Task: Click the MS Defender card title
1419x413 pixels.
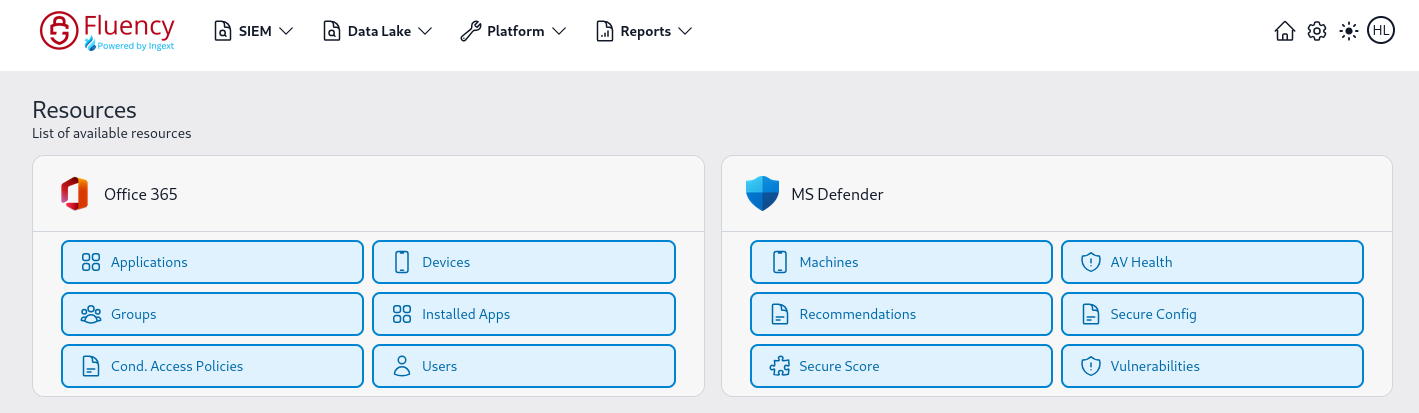Action: [x=837, y=194]
